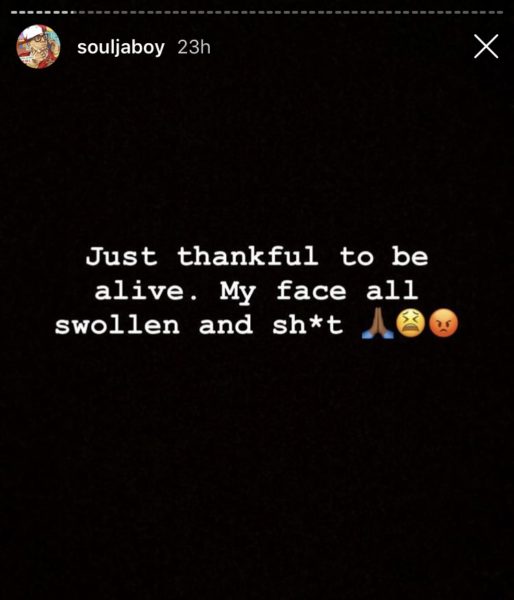
Task: Click the word 'swollen' in the story
Action: (x=117, y=325)
